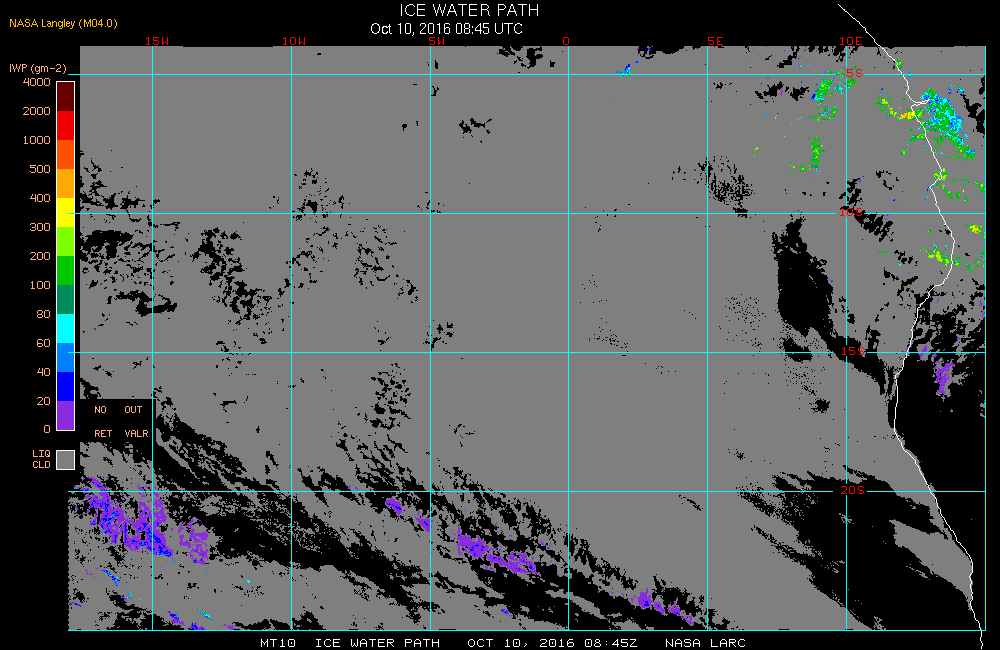The image size is (1000, 650).
Task: Click the OUT VALR legend label
Action: pyautogui.click(x=136, y=422)
